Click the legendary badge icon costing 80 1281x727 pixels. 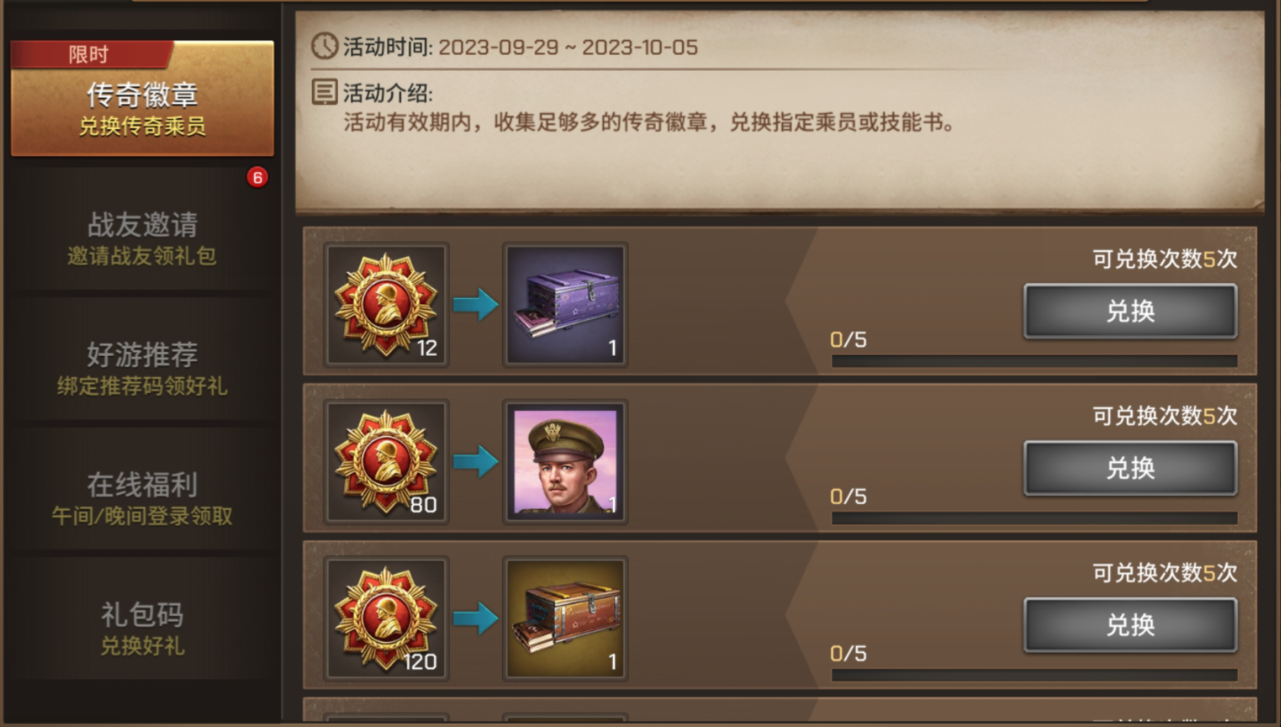(x=387, y=461)
